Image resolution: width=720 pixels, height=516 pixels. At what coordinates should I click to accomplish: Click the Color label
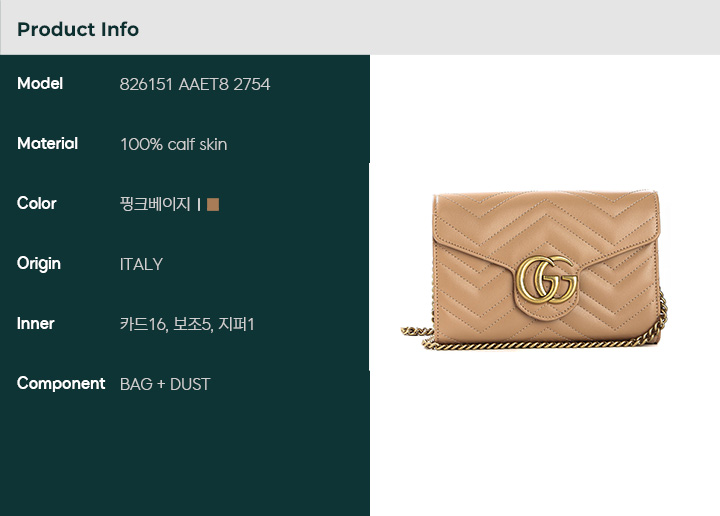pyautogui.click(x=37, y=203)
